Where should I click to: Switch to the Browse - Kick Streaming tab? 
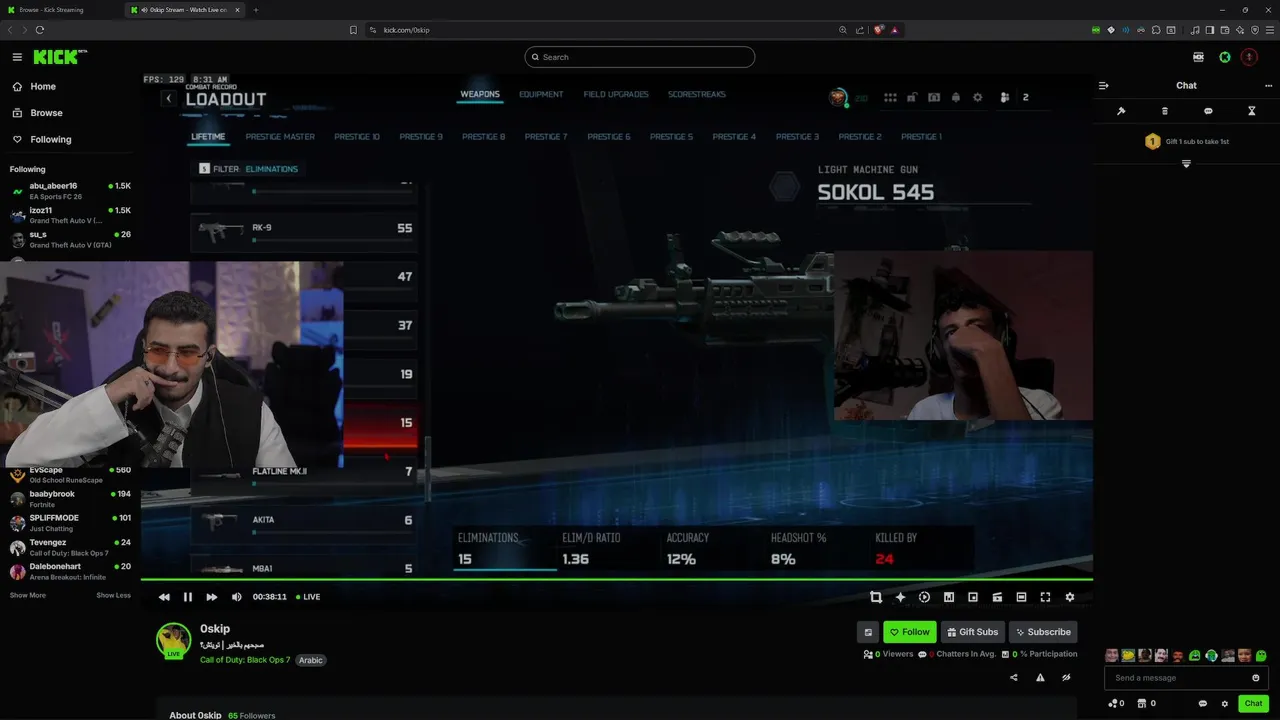tap(62, 10)
